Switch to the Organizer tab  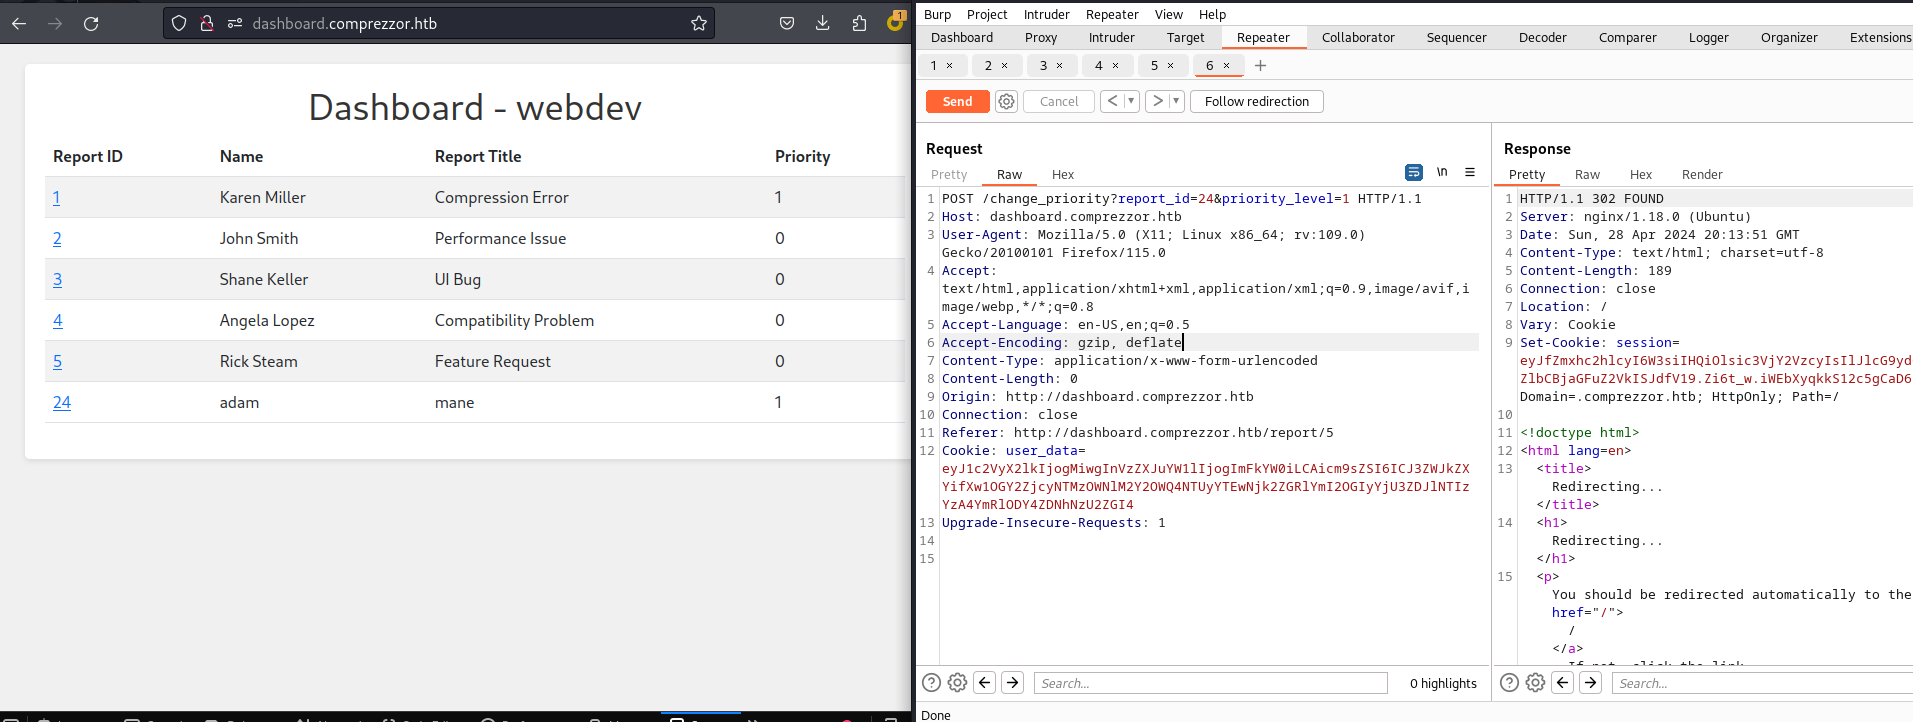[x=1789, y=38]
